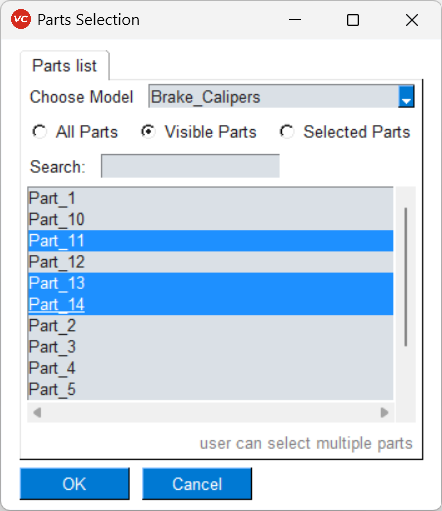The height and width of the screenshot is (511, 442).
Task: Click the Brake_Calipers model combo box
Action: coord(281,97)
